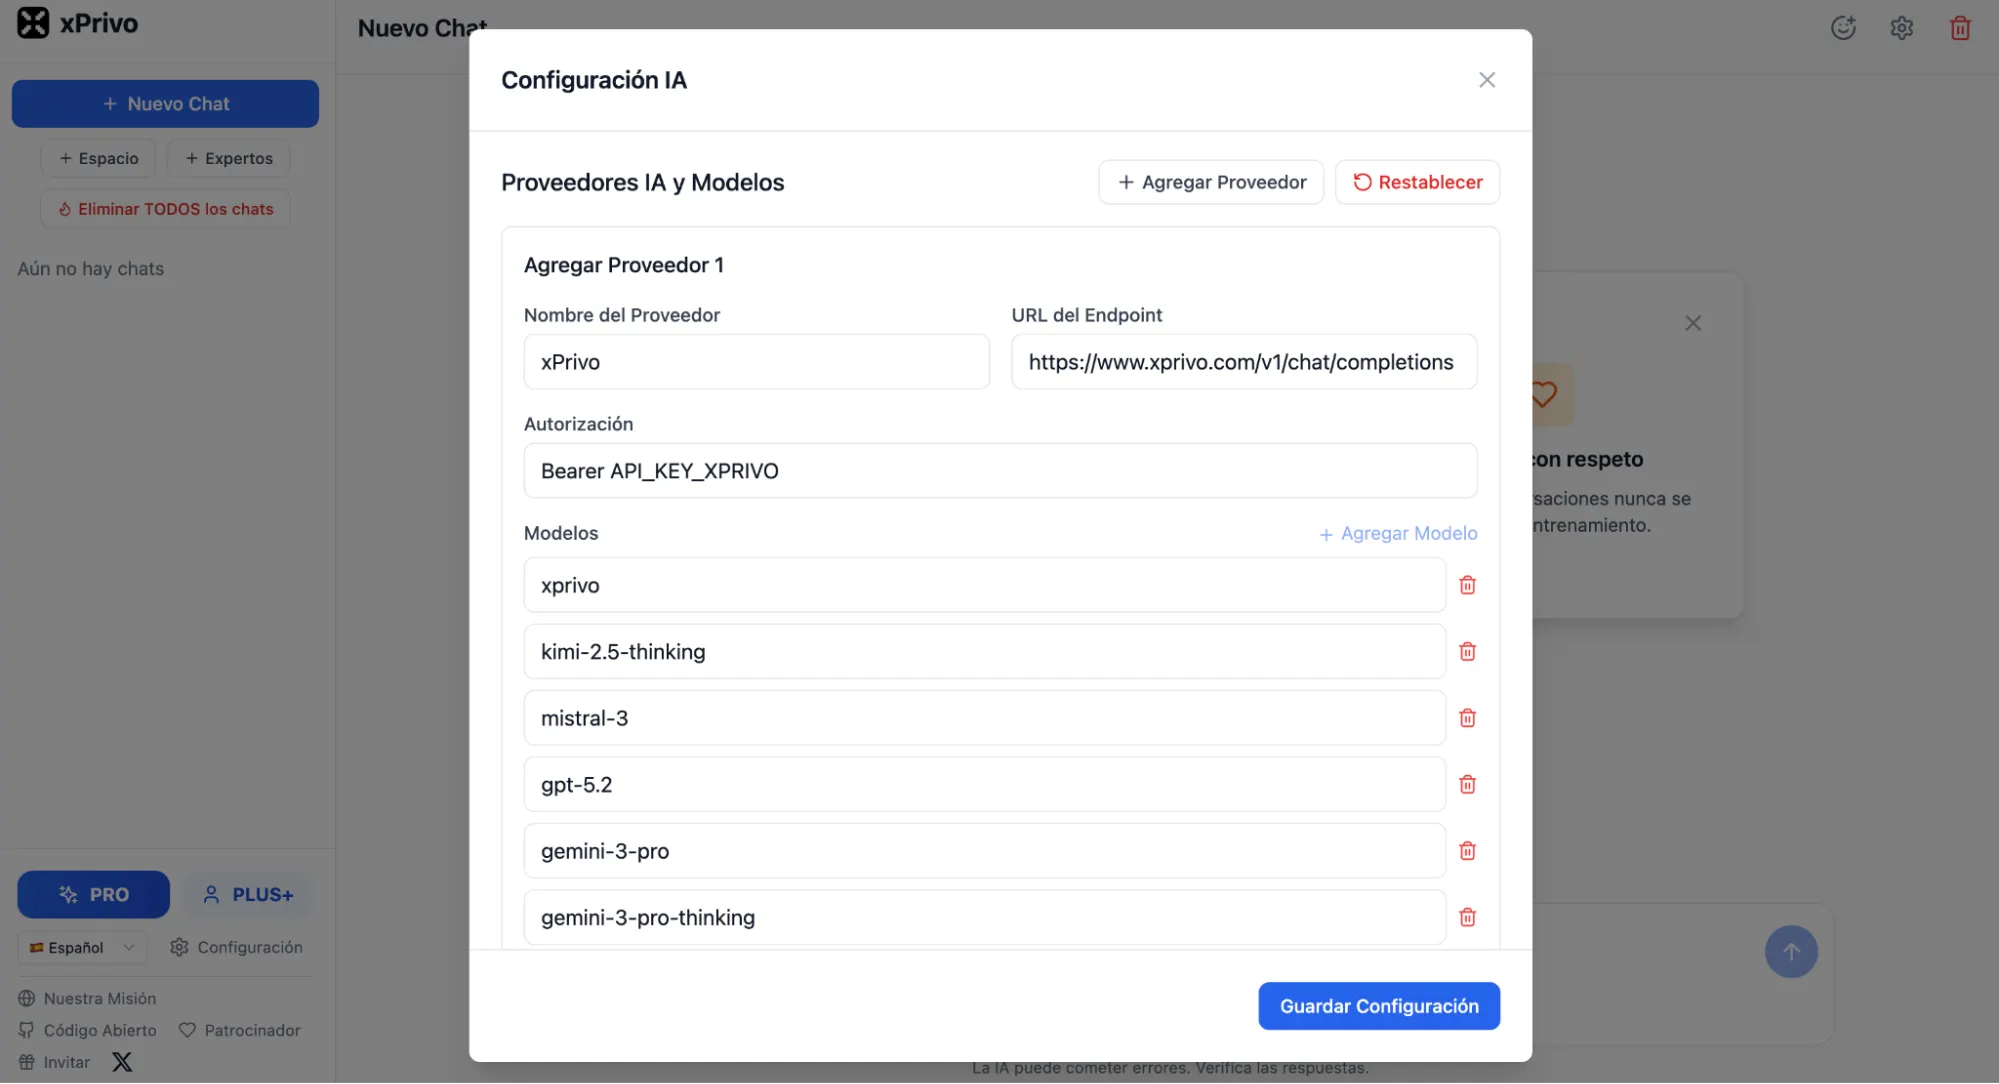Click Agregar Proveedor button
The height and width of the screenshot is (1084, 1999).
[1210, 182]
